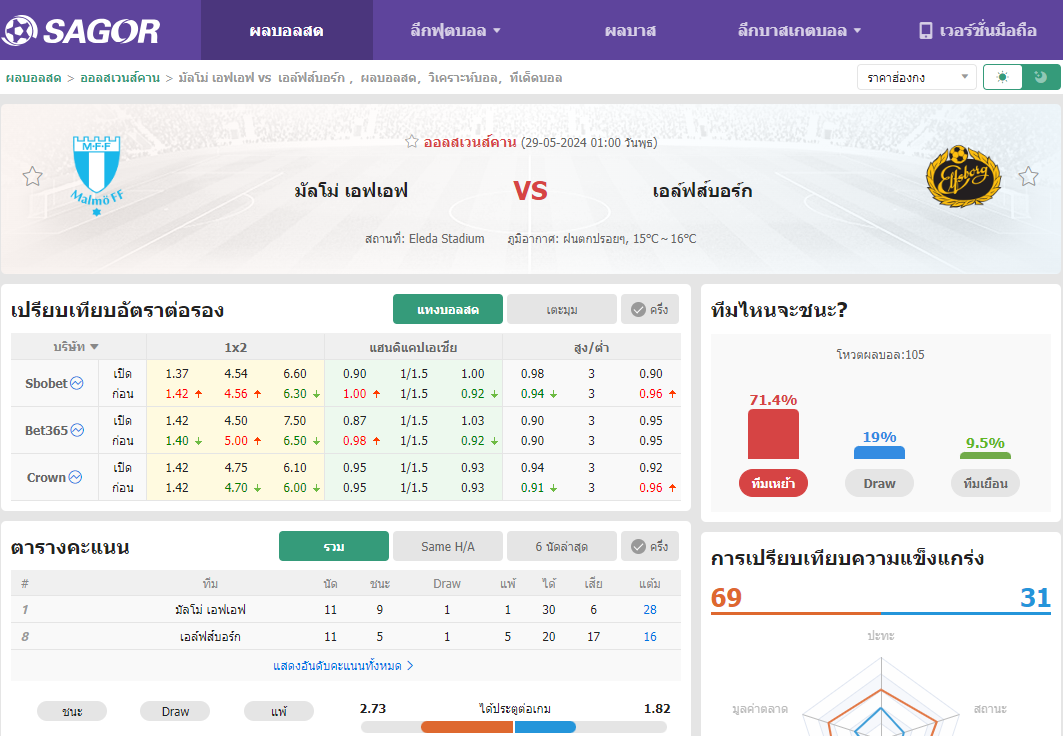Switch to dark mode moon toggle

1041,77
